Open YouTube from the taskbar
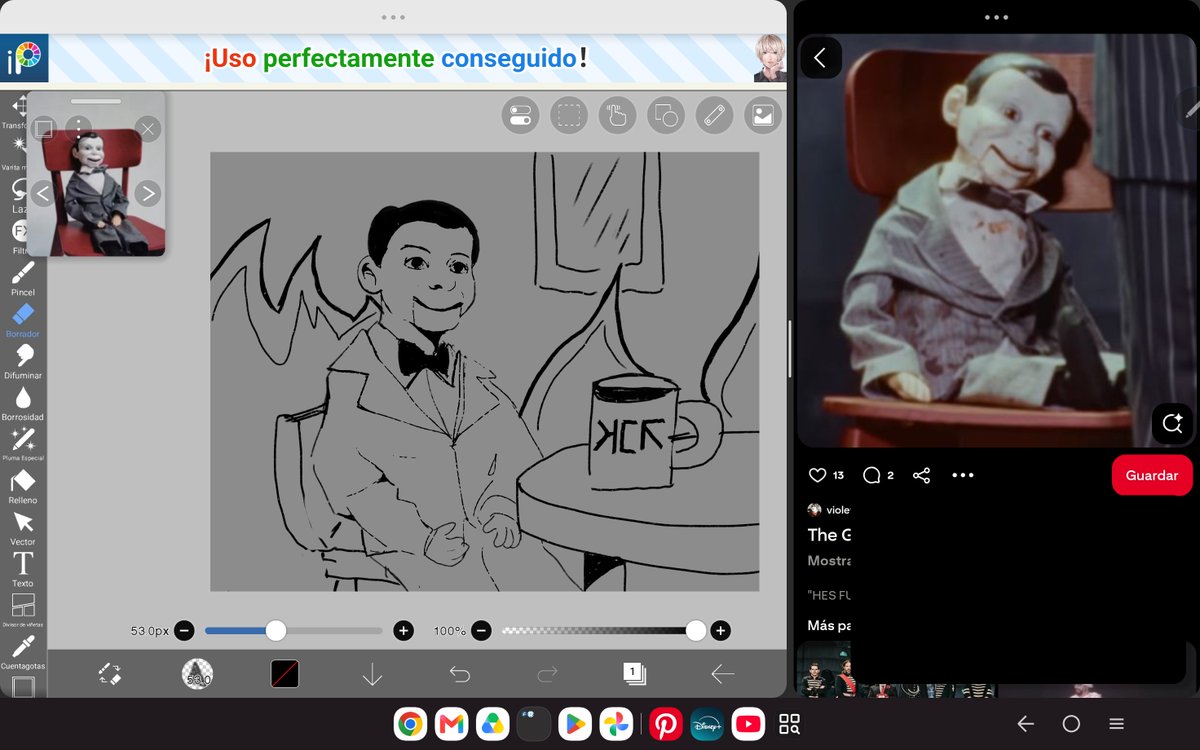The image size is (1200, 750). pos(746,723)
